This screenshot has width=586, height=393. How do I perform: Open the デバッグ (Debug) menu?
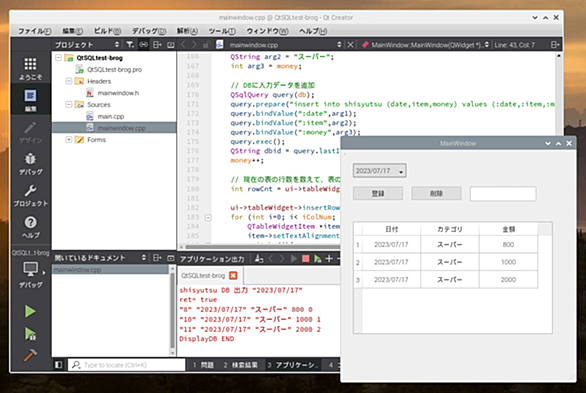point(149,31)
